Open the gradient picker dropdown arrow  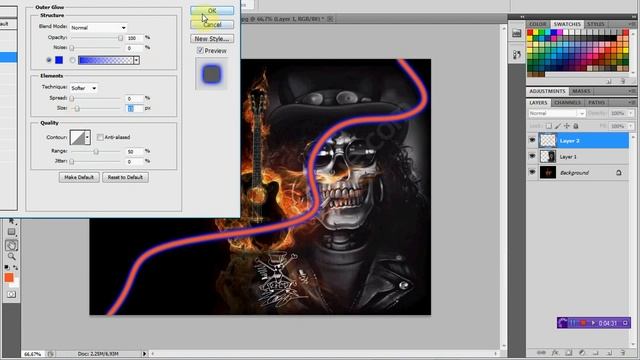click(136, 60)
